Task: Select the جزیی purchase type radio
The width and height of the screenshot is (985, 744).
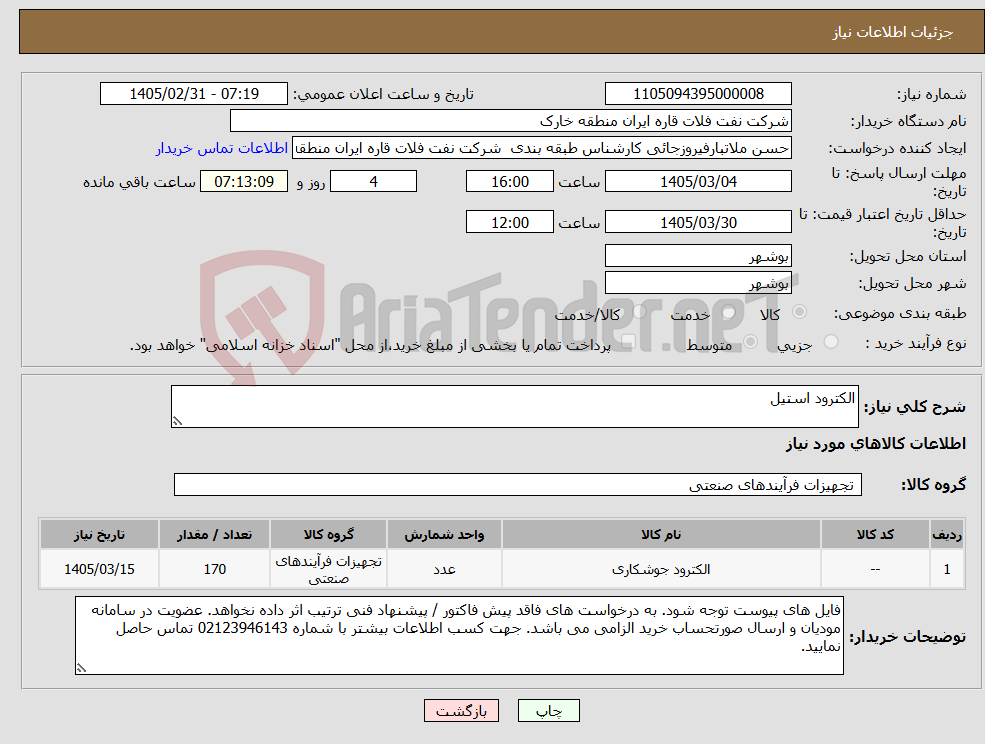Action: [830, 342]
